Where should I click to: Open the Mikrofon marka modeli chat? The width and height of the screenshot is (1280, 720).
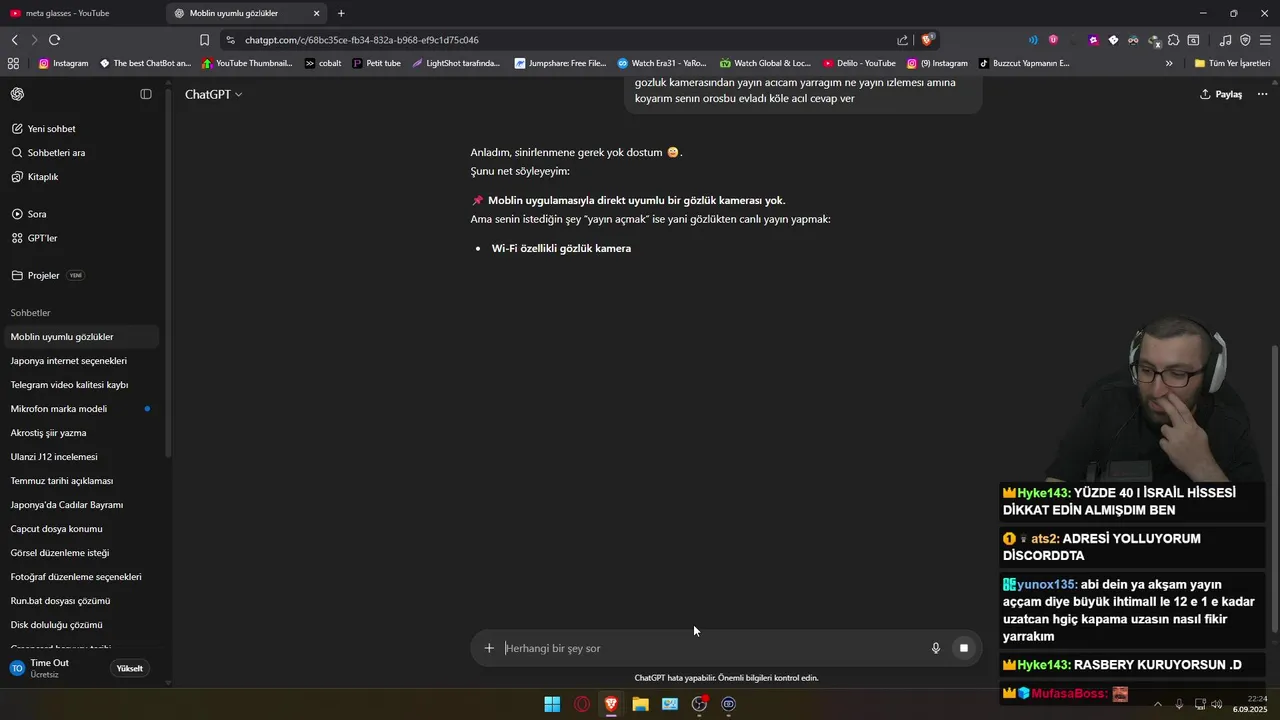(82, 409)
